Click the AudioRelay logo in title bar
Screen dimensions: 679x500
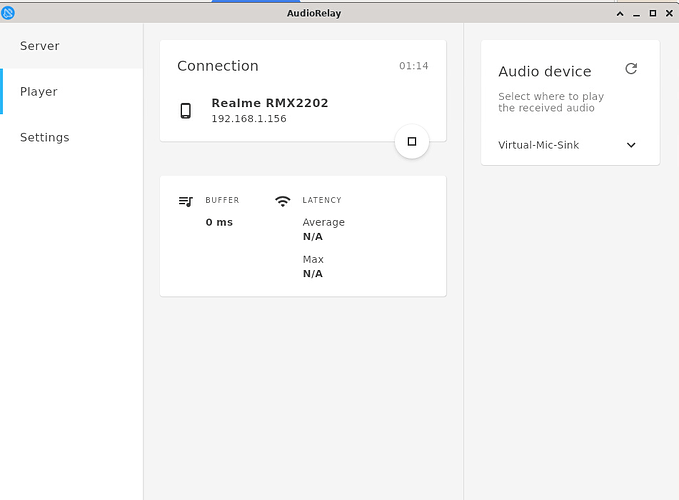click(8, 13)
